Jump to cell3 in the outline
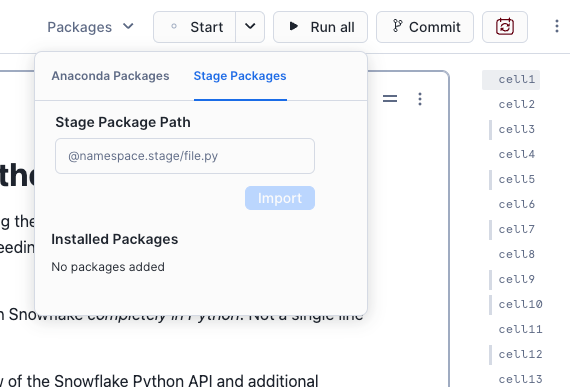Viewport: 570px width, 387px height. pos(516,129)
